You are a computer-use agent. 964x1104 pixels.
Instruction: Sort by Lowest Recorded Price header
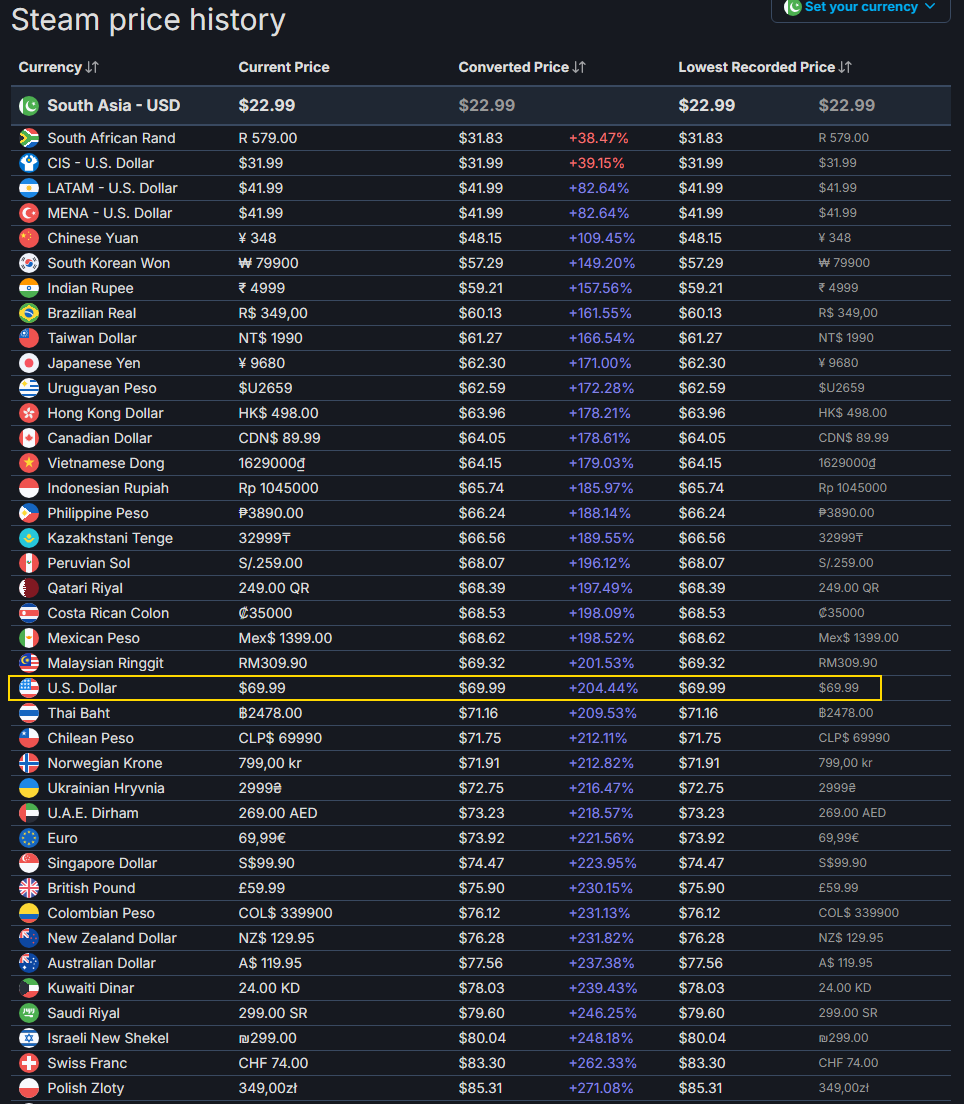coord(765,67)
